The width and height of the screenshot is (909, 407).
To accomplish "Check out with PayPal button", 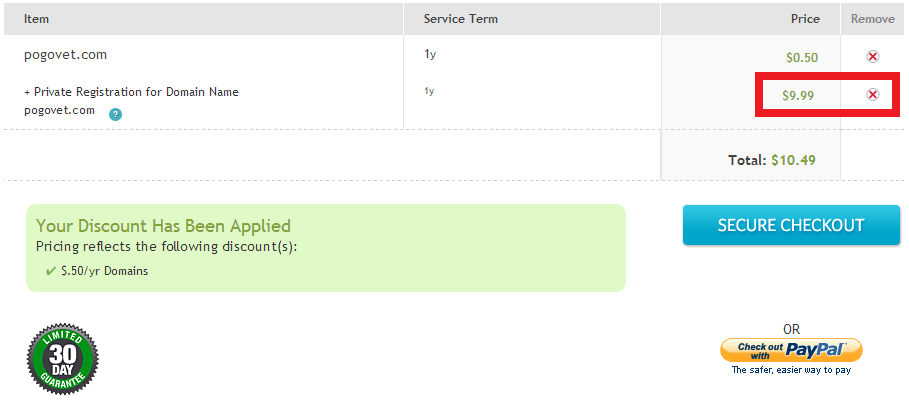I will [791, 349].
